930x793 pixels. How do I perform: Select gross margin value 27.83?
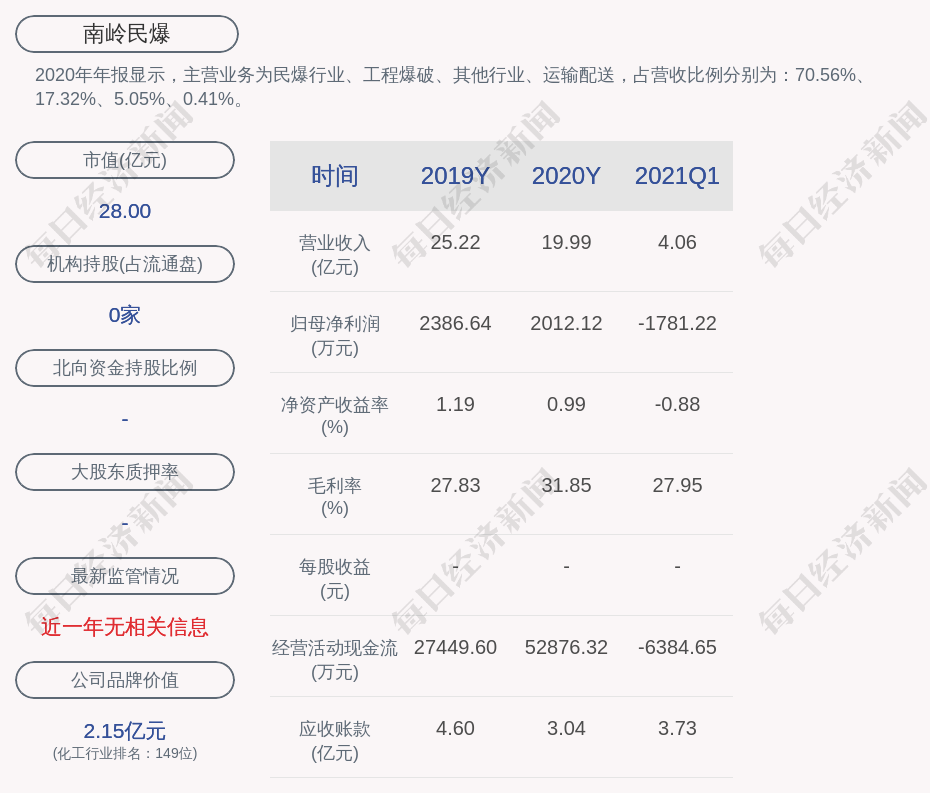coord(456,485)
